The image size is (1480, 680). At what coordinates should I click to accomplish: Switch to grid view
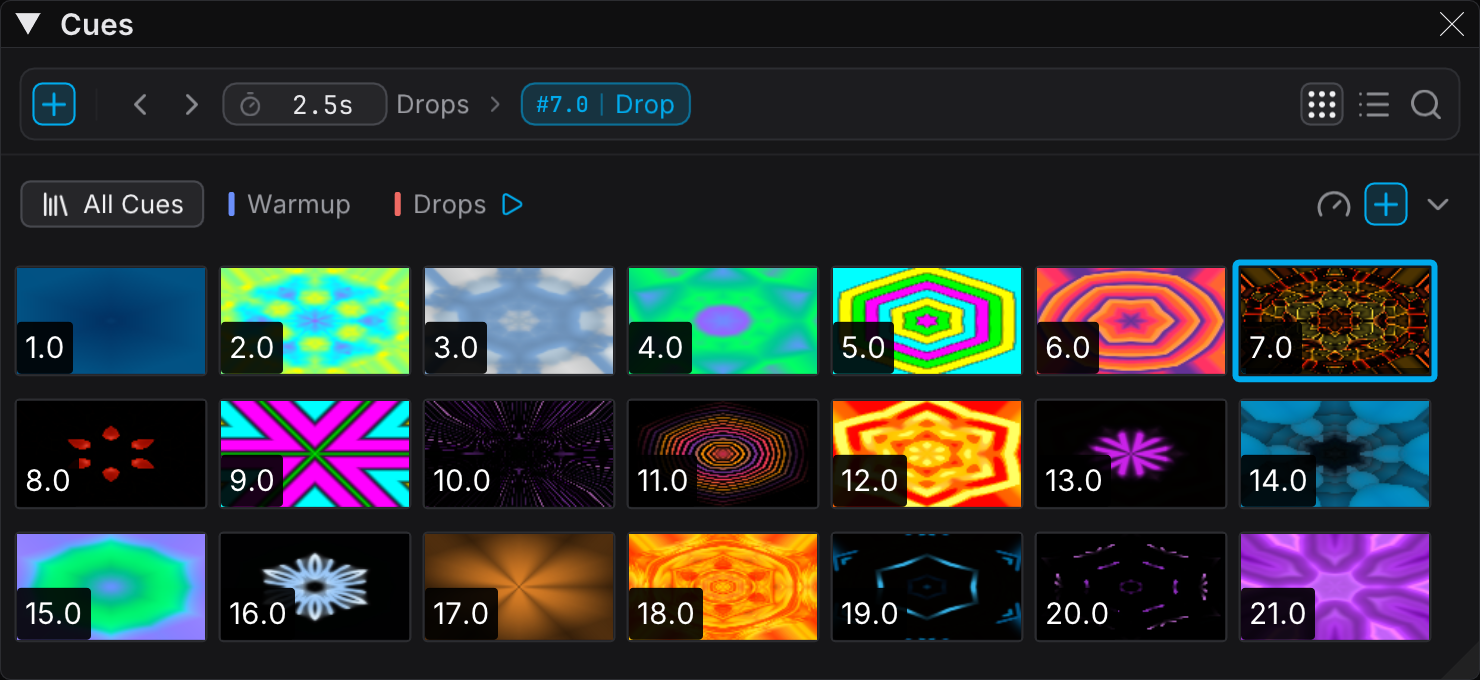(x=1322, y=104)
